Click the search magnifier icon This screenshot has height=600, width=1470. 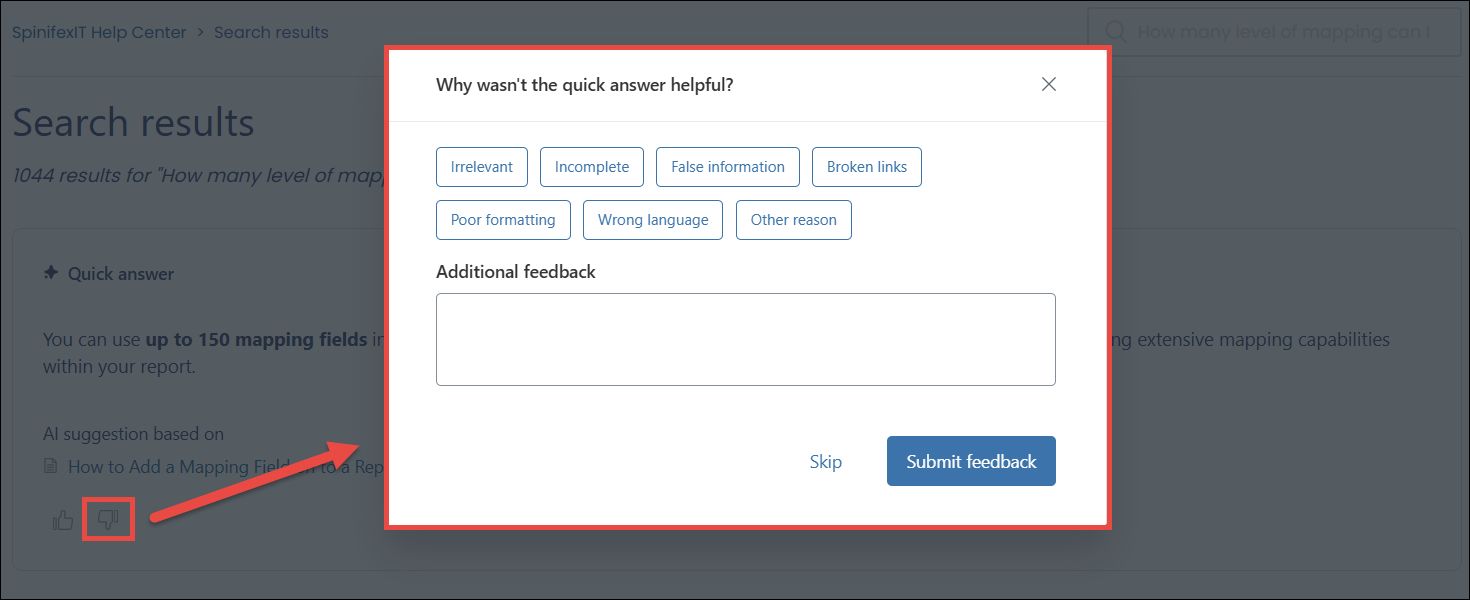[x=1116, y=32]
